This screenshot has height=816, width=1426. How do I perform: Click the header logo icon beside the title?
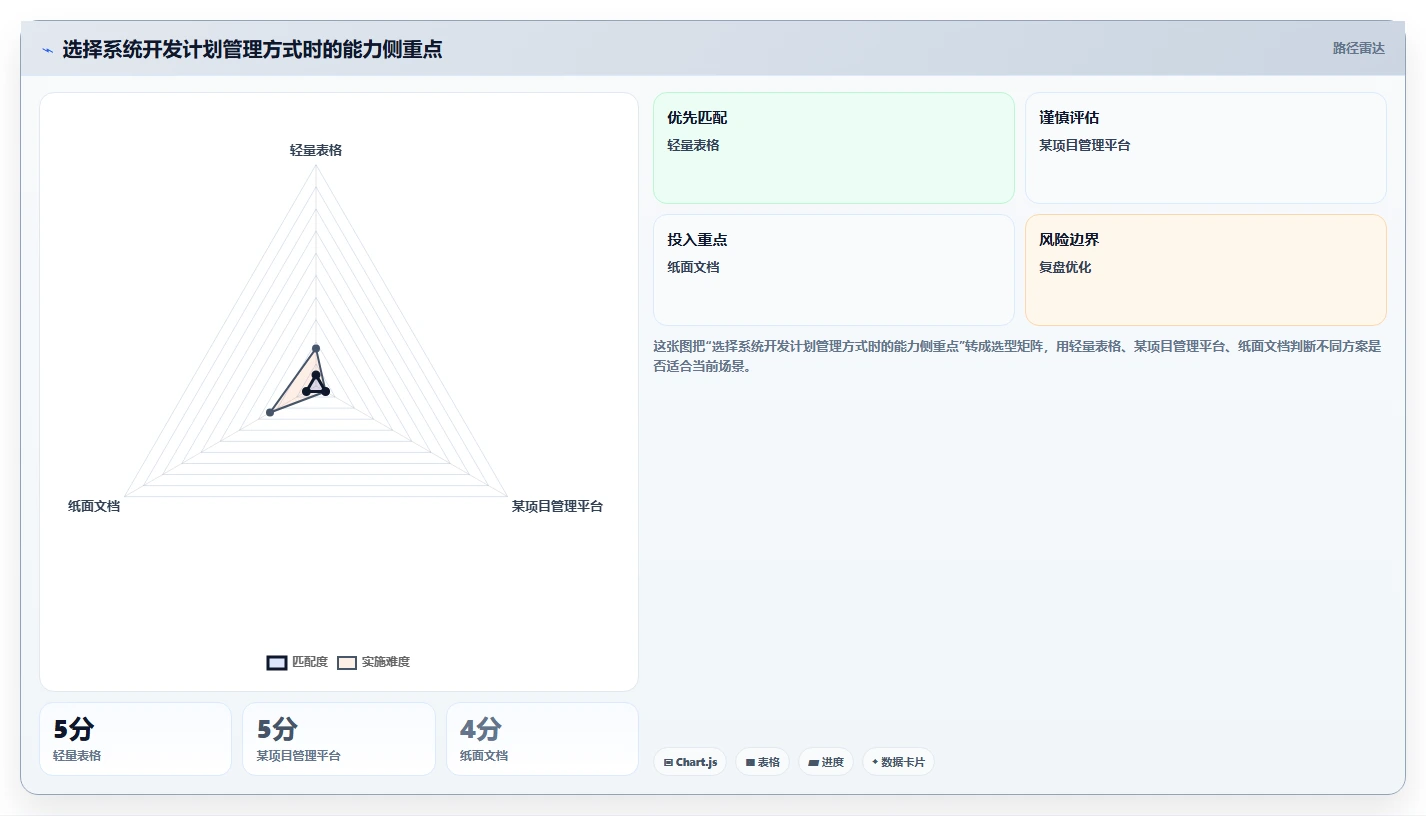pos(47,50)
